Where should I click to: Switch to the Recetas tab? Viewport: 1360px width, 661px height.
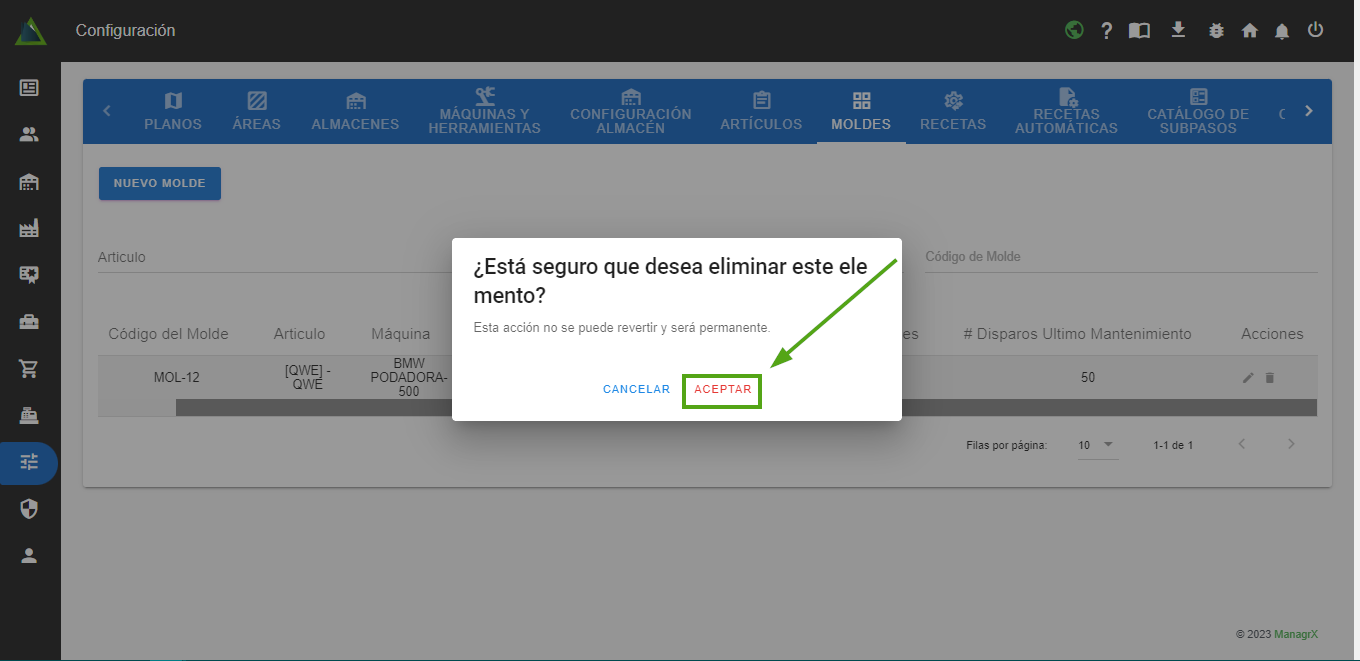pyautogui.click(x=953, y=111)
